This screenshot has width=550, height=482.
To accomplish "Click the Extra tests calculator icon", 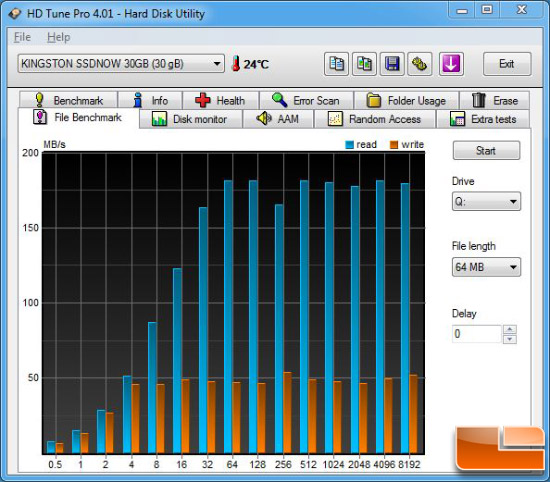I will tap(457, 119).
